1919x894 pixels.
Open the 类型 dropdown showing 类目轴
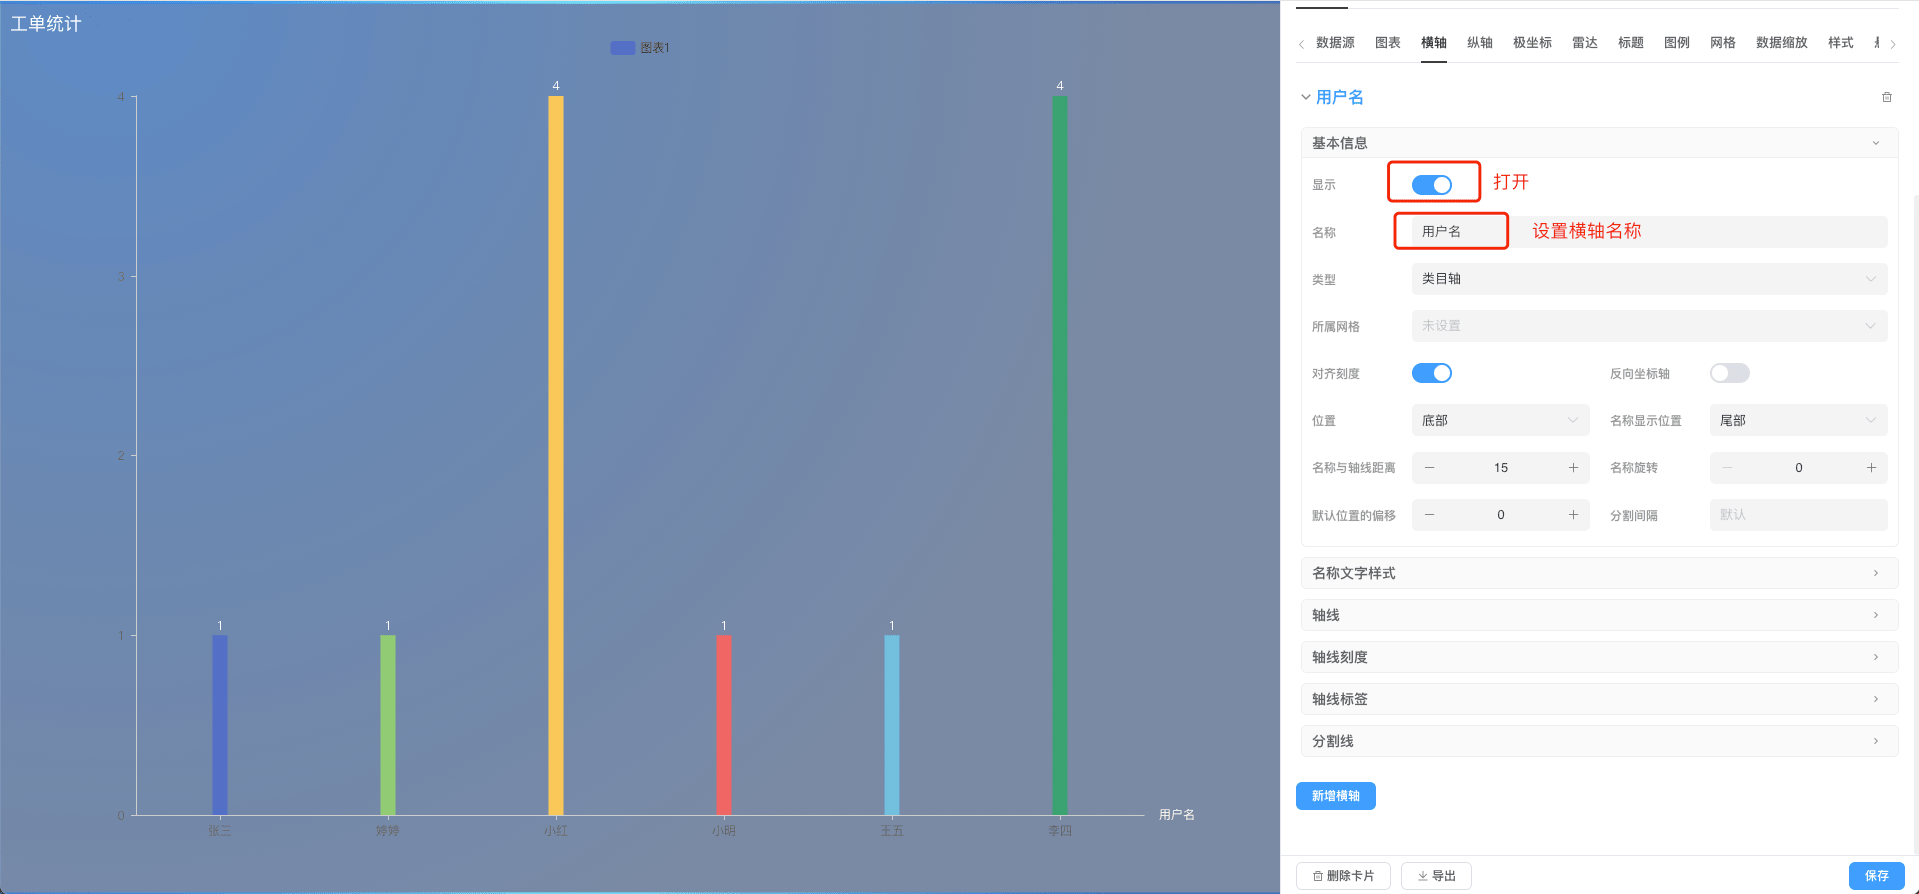click(1648, 279)
